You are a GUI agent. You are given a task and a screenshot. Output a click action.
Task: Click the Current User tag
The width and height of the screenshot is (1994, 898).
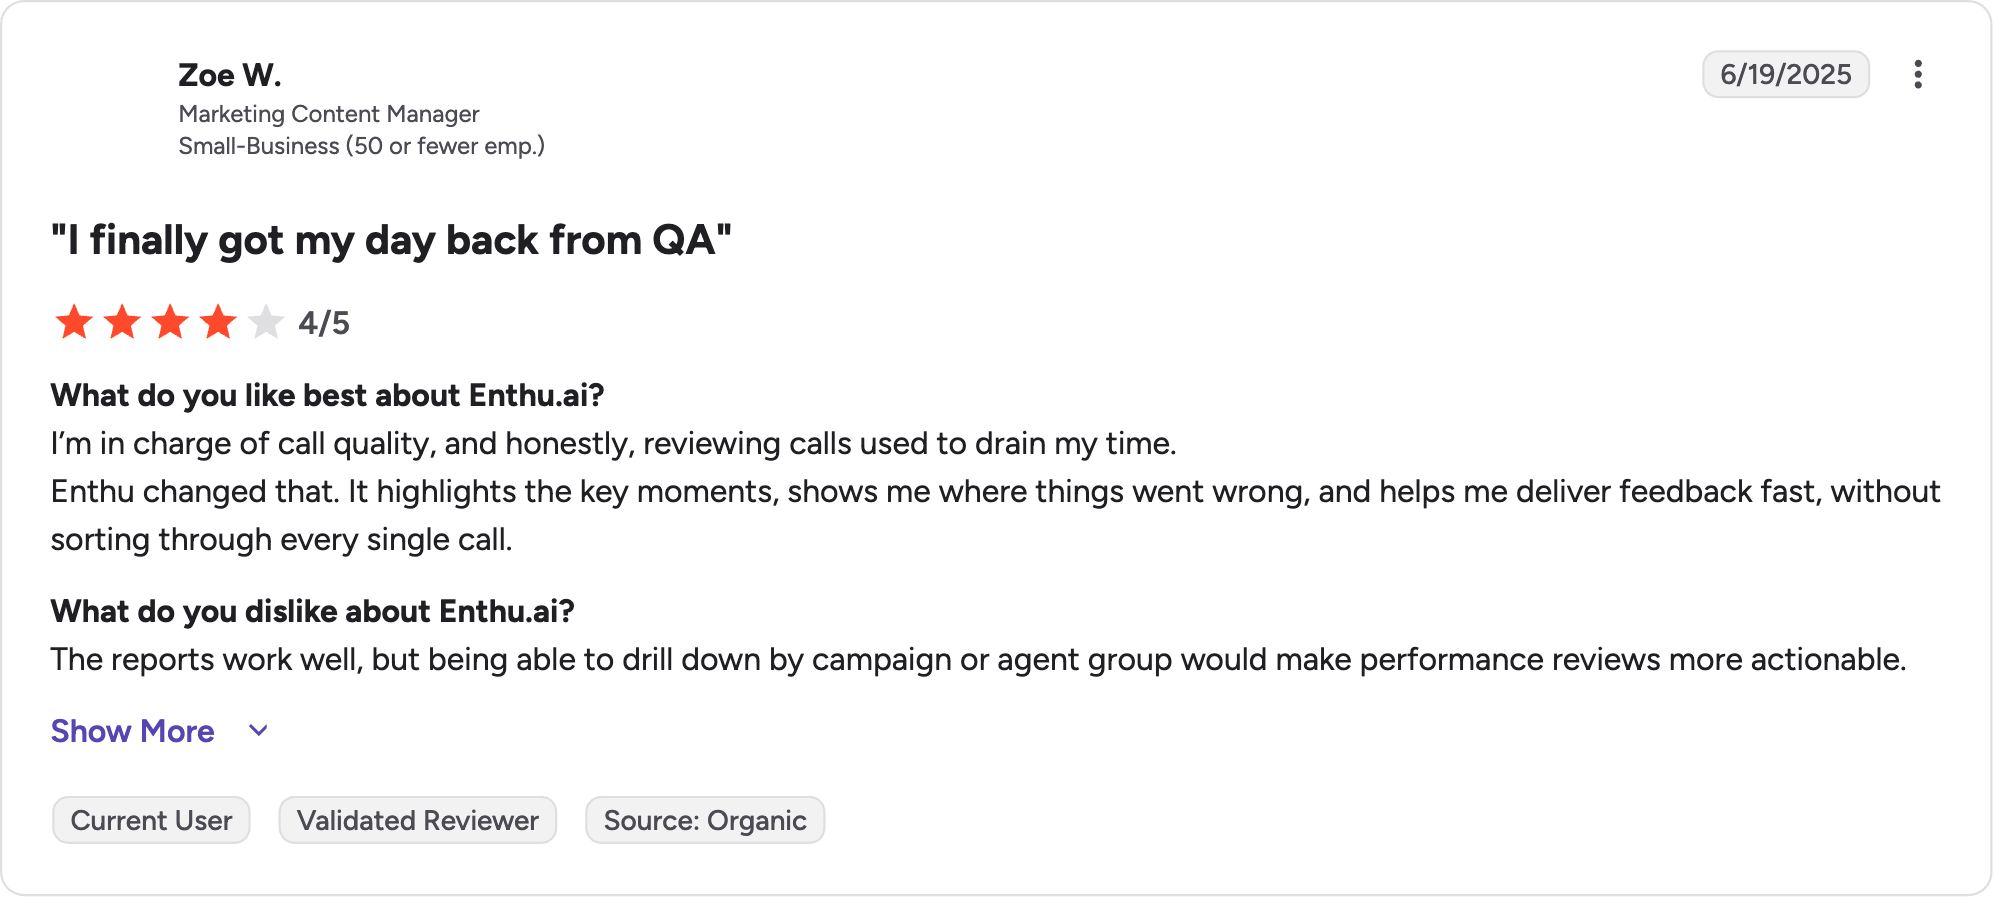151,820
